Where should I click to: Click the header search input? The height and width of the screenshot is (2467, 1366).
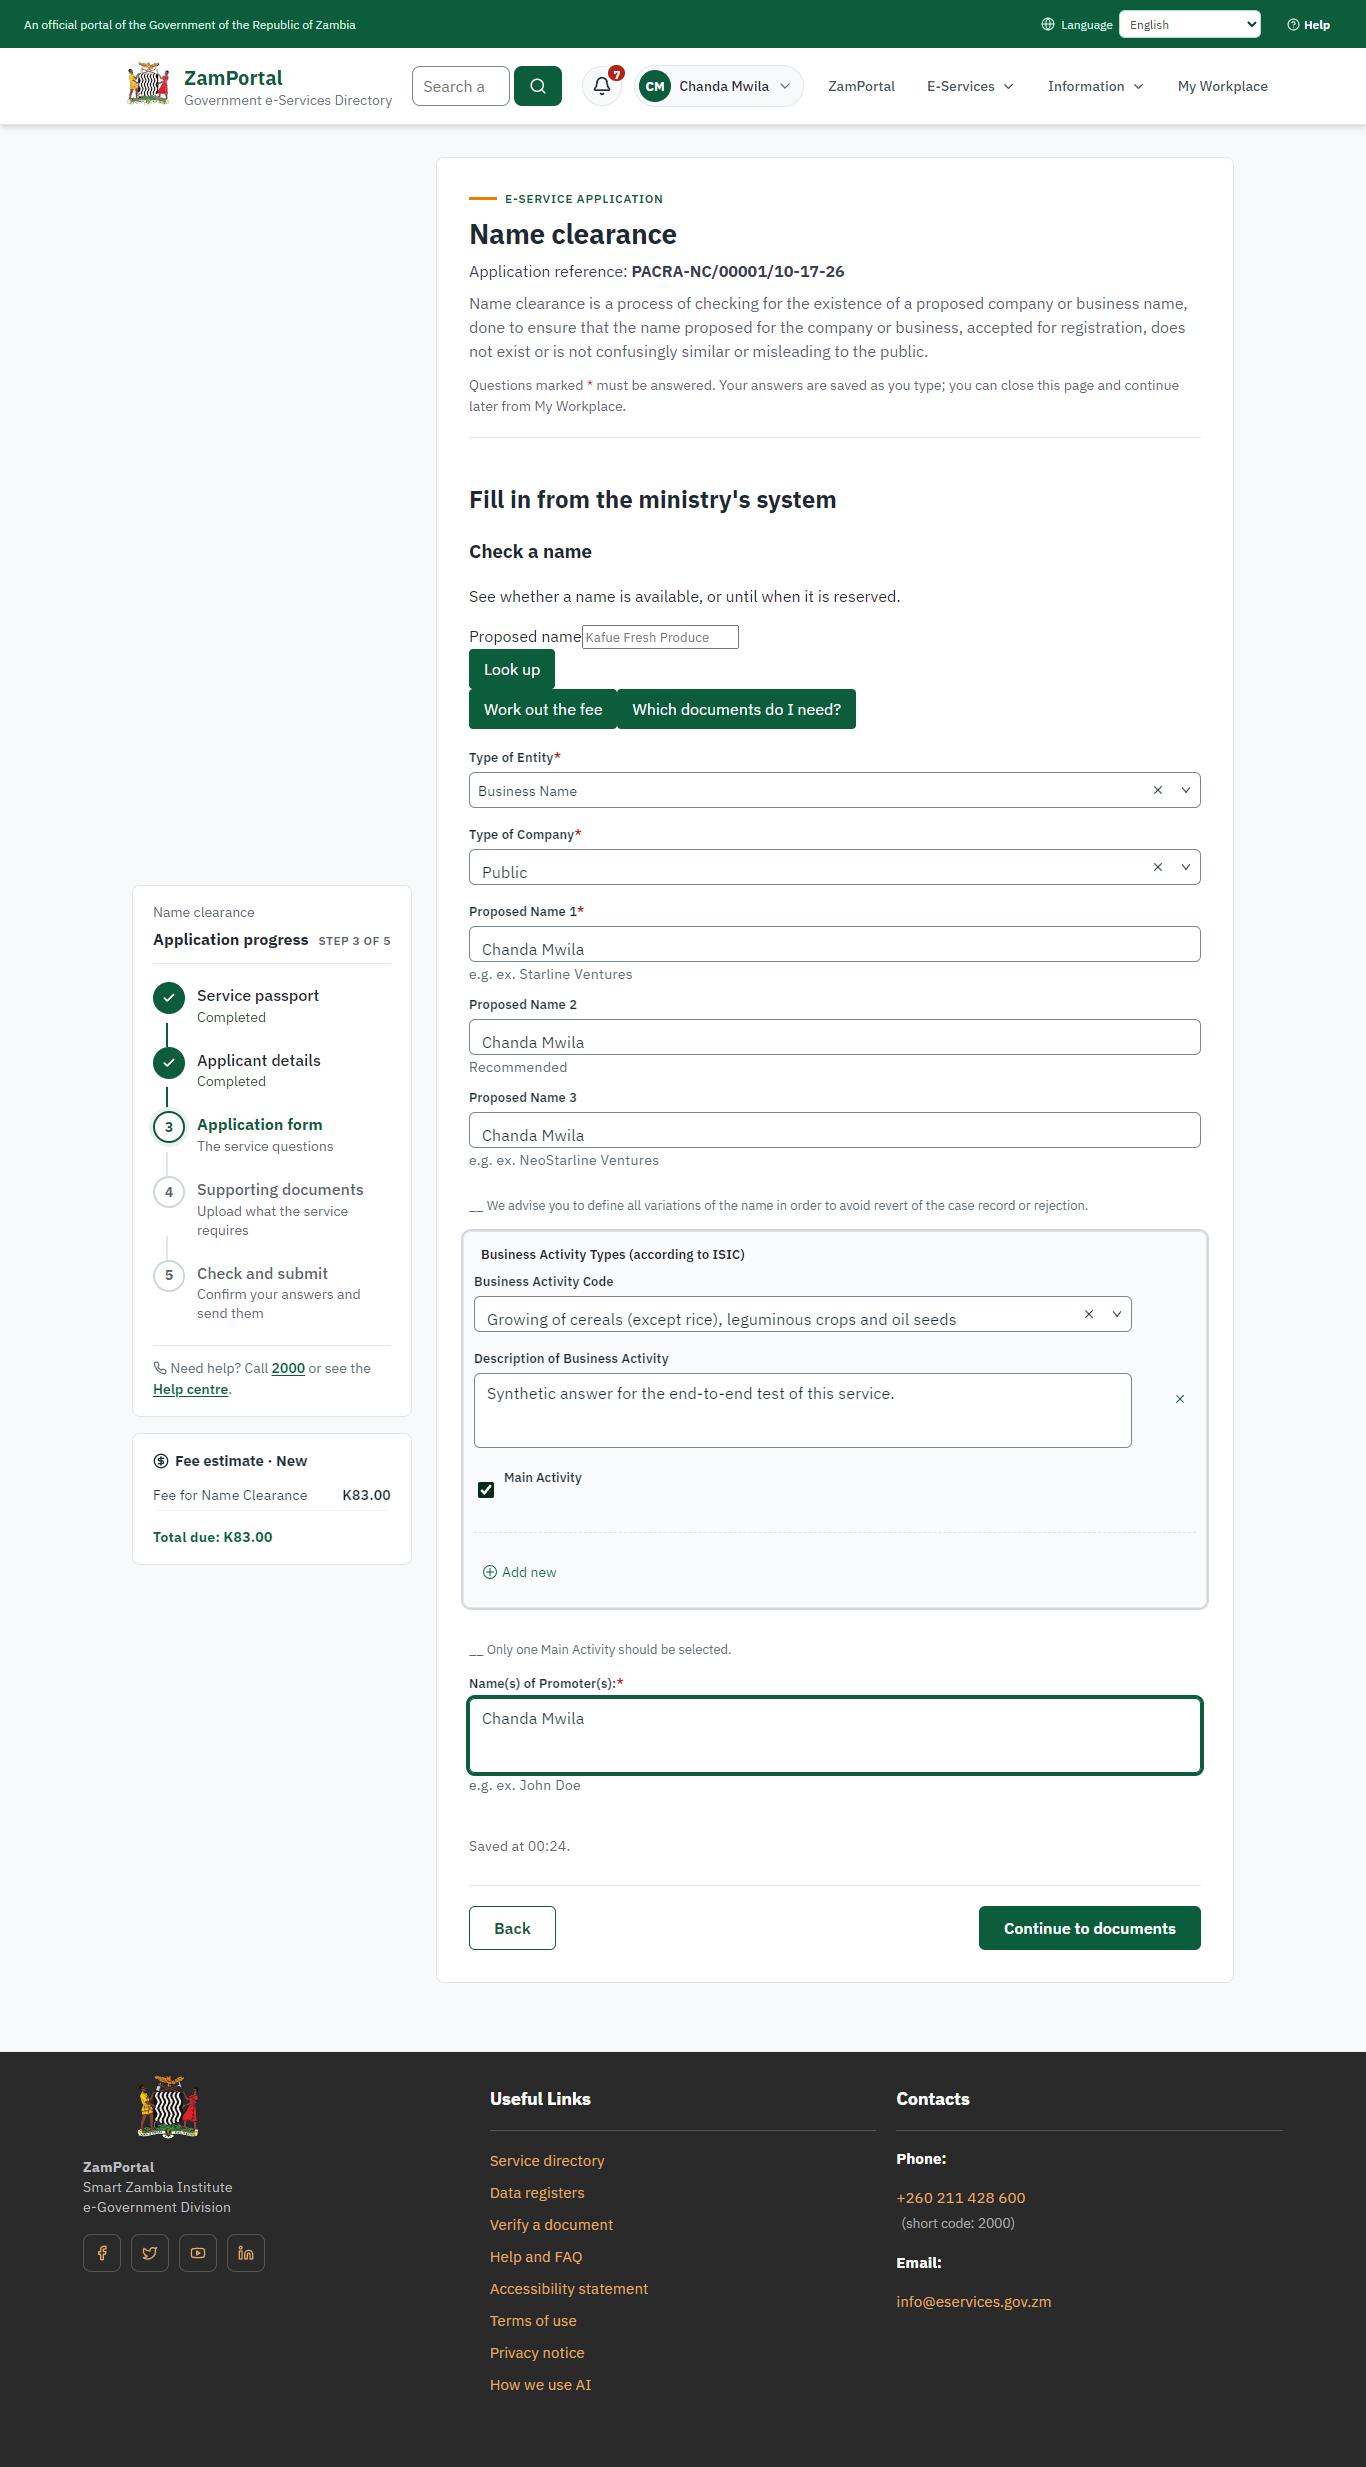[x=461, y=86]
